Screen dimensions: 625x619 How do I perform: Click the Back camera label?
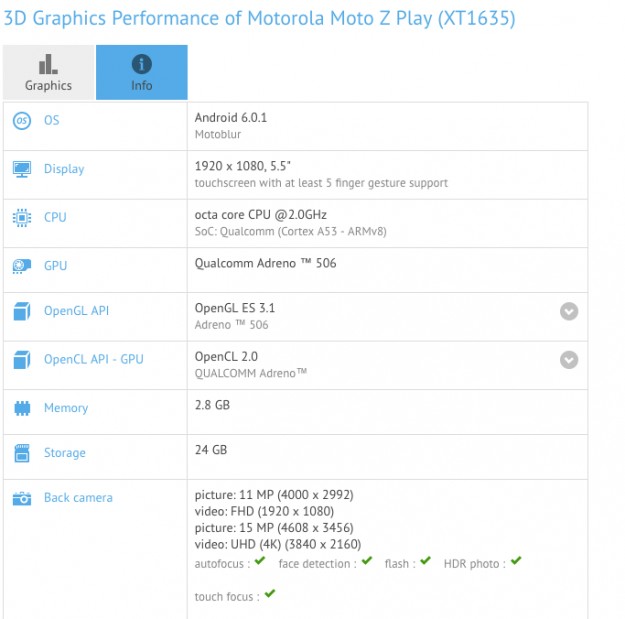78,498
